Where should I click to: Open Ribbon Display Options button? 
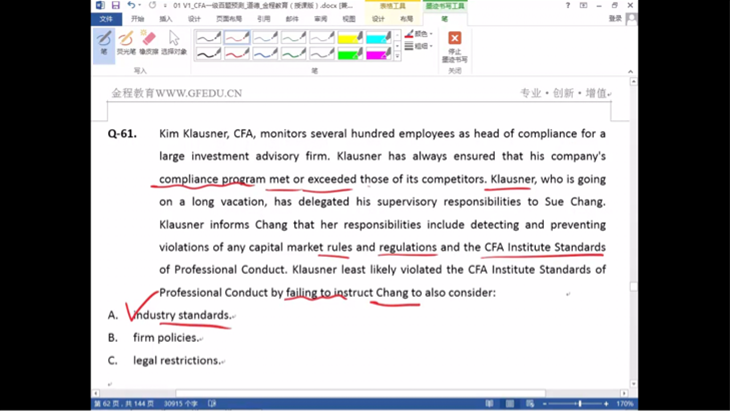[583, 5]
